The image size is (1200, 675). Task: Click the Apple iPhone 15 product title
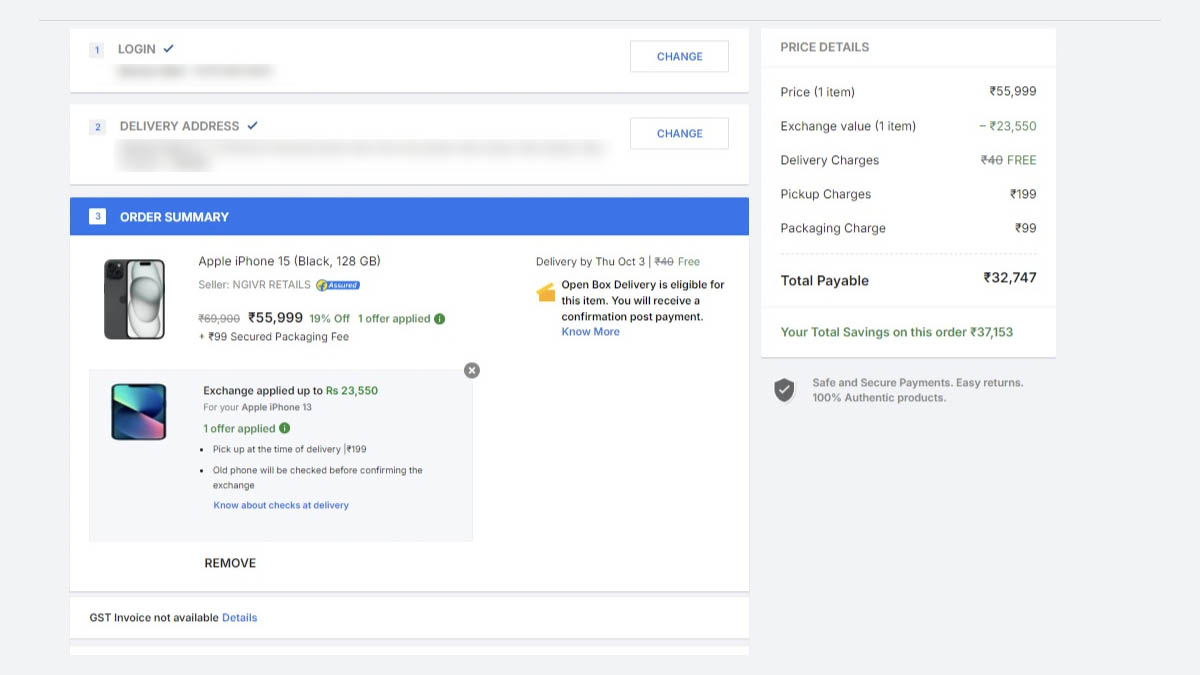pyautogui.click(x=289, y=261)
